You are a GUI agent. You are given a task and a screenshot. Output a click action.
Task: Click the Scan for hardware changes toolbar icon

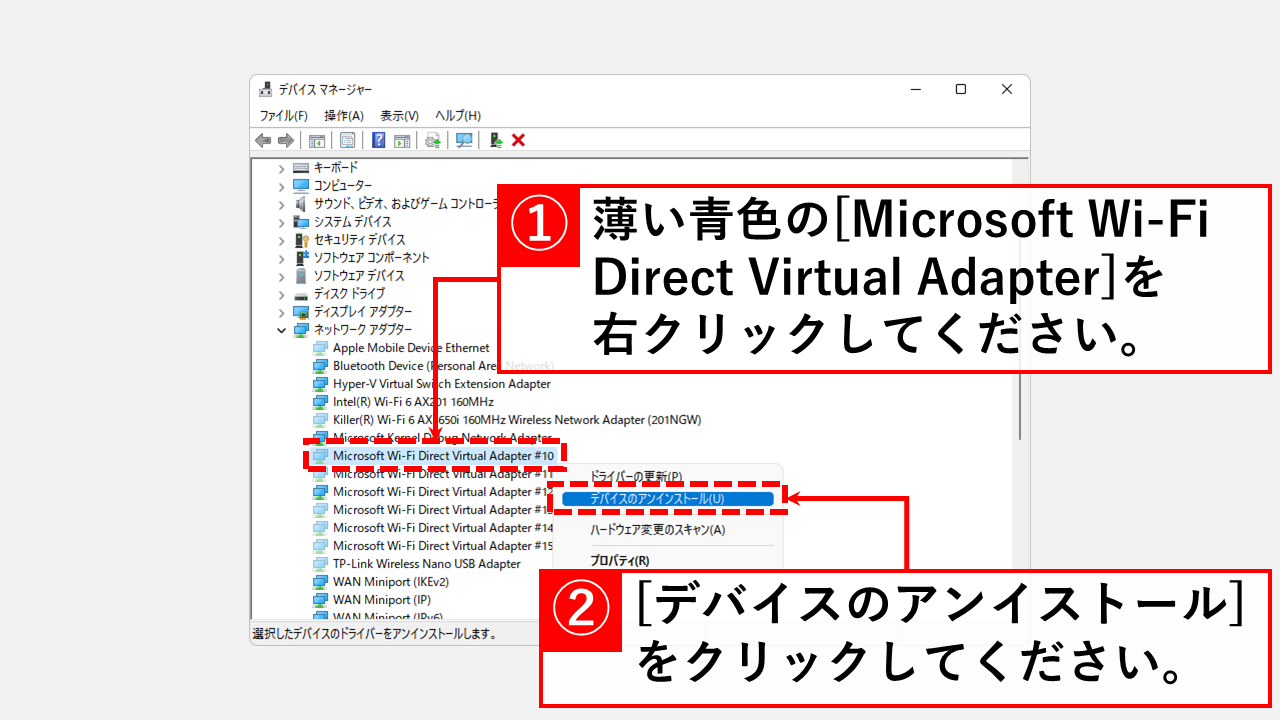point(463,140)
